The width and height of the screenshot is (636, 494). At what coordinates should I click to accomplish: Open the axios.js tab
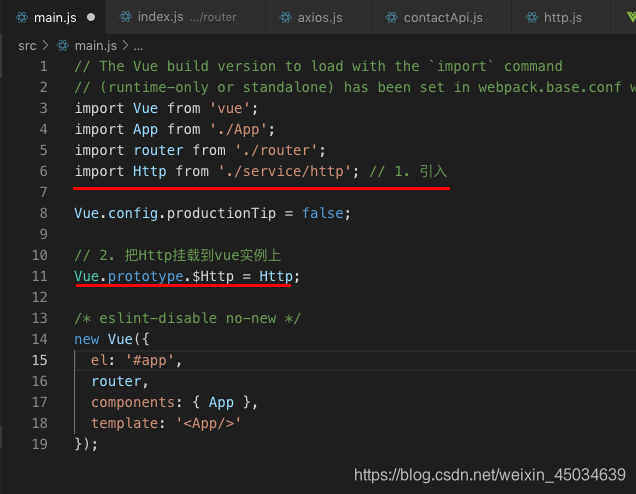[x=318, y=17]
